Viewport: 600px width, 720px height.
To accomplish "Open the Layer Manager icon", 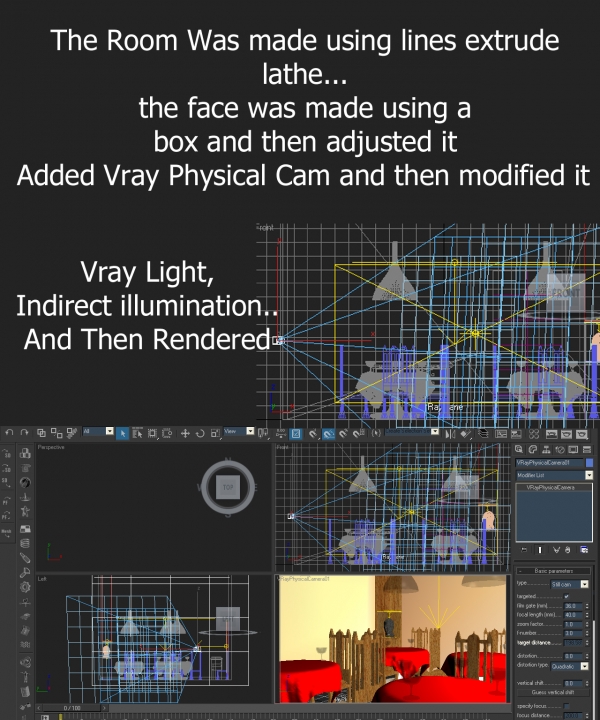I will pos(483,433).
